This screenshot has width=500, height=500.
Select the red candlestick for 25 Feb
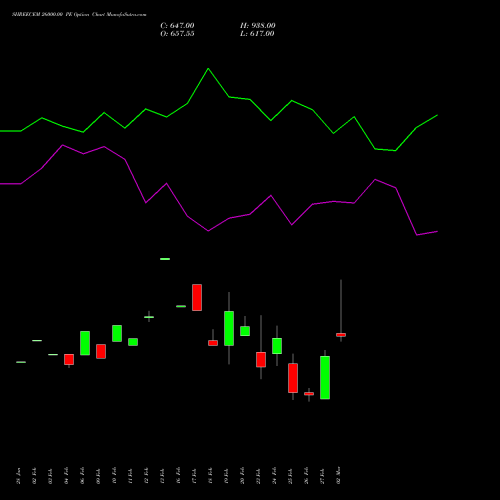(293, 378)
